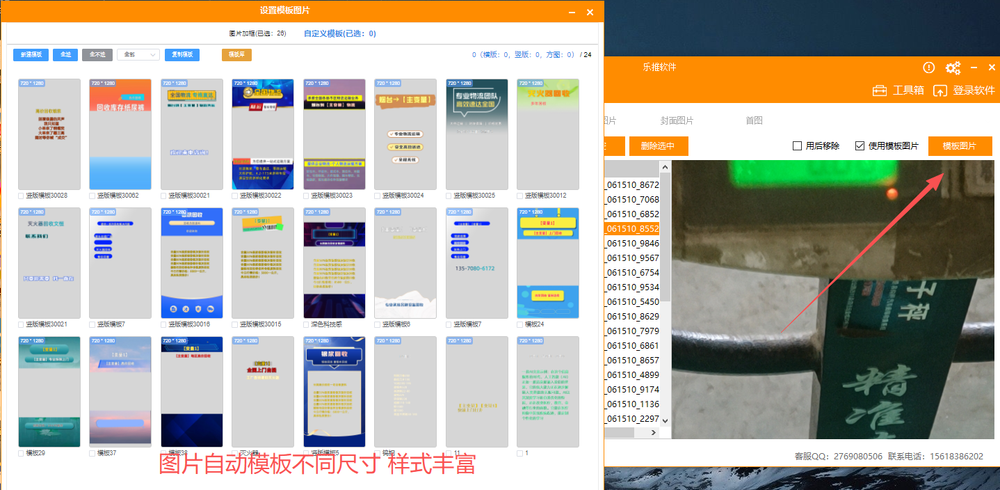This screenshot has width=1000, height=490.
Task: Enable the 用后移除 checkbox
Action: tap(797, 145)
